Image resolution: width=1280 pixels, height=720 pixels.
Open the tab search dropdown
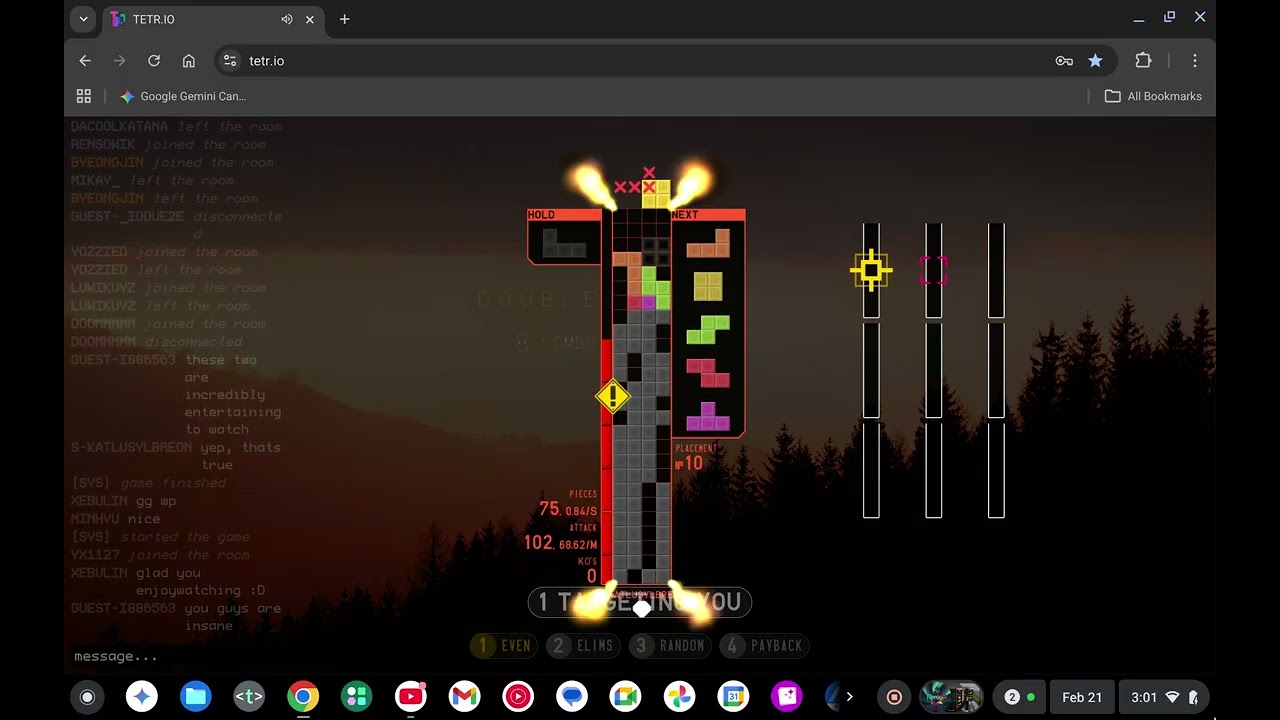(x=84, y=19)
